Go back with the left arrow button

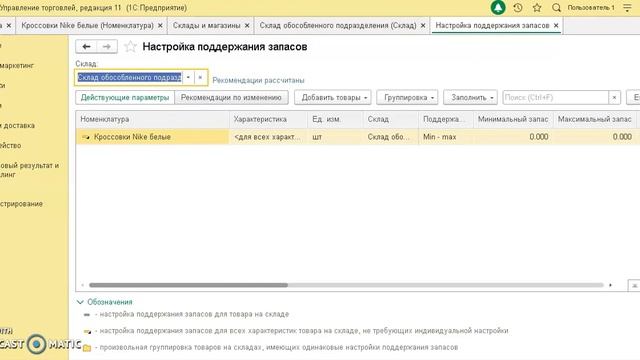click(x=86, y=47)
